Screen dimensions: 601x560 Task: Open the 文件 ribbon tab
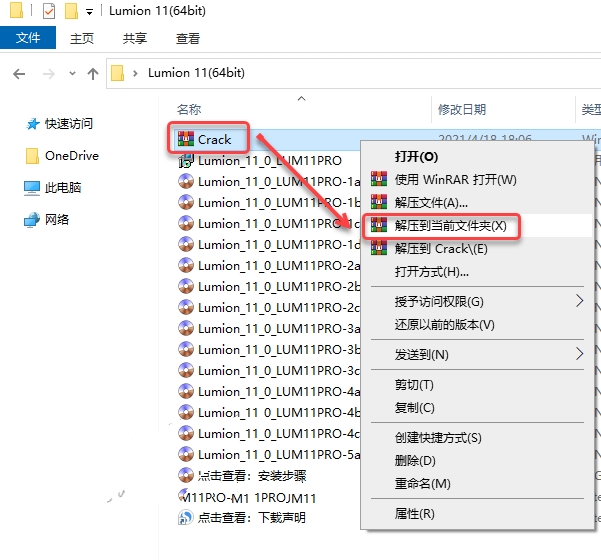28,38
